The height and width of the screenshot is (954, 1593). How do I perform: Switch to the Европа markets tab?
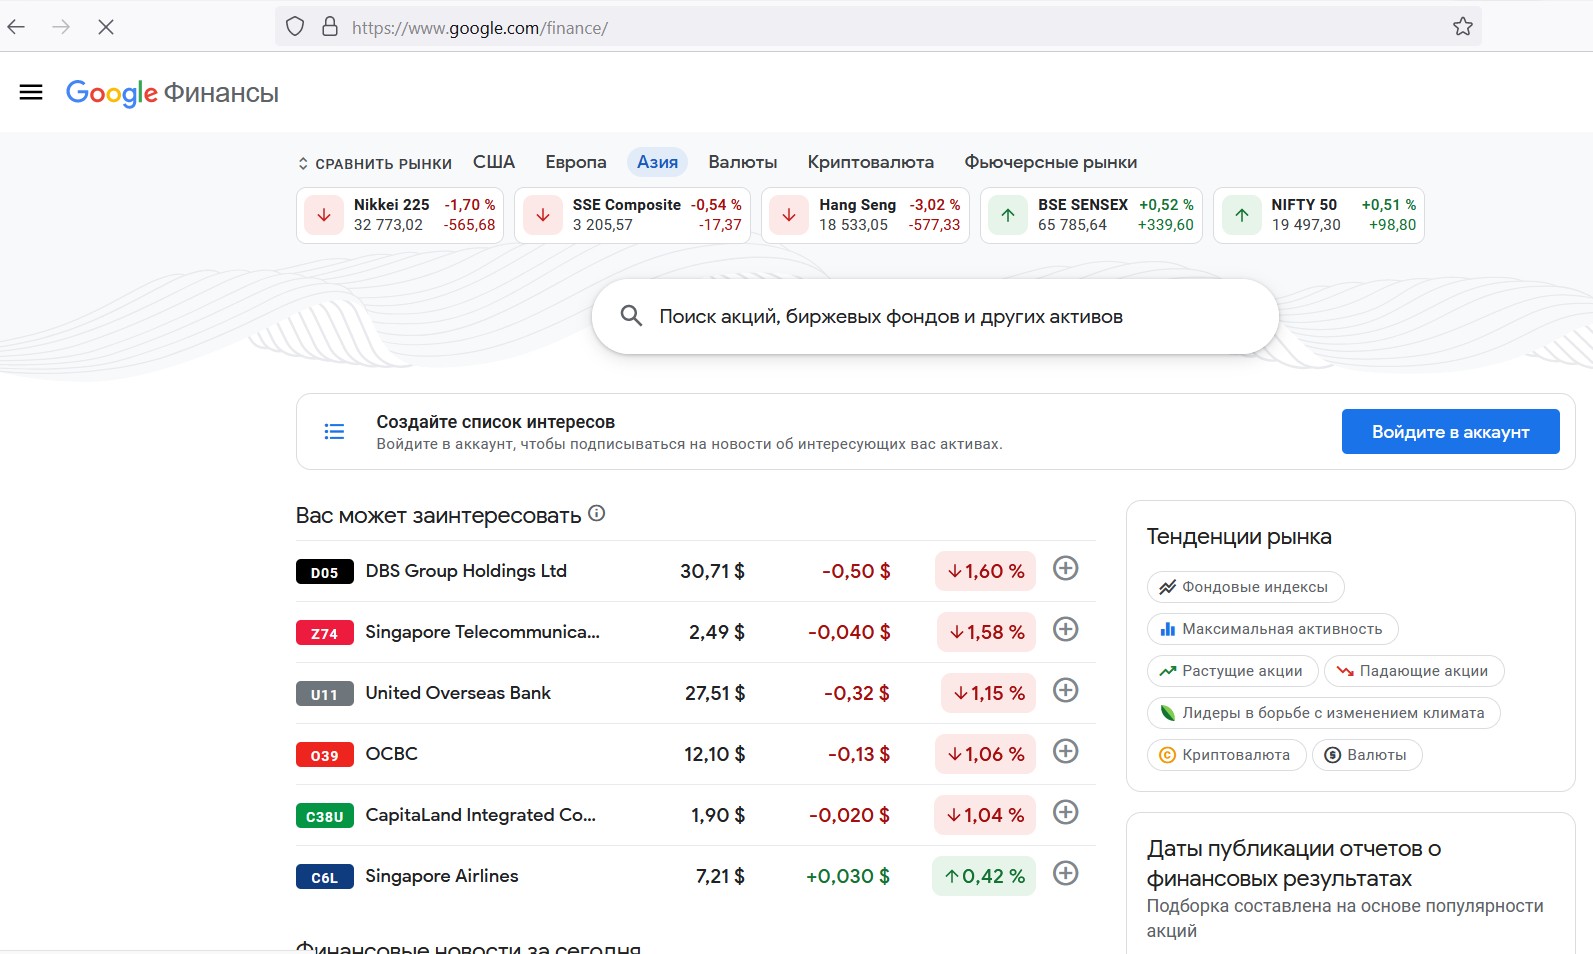[x=576, y=162]
